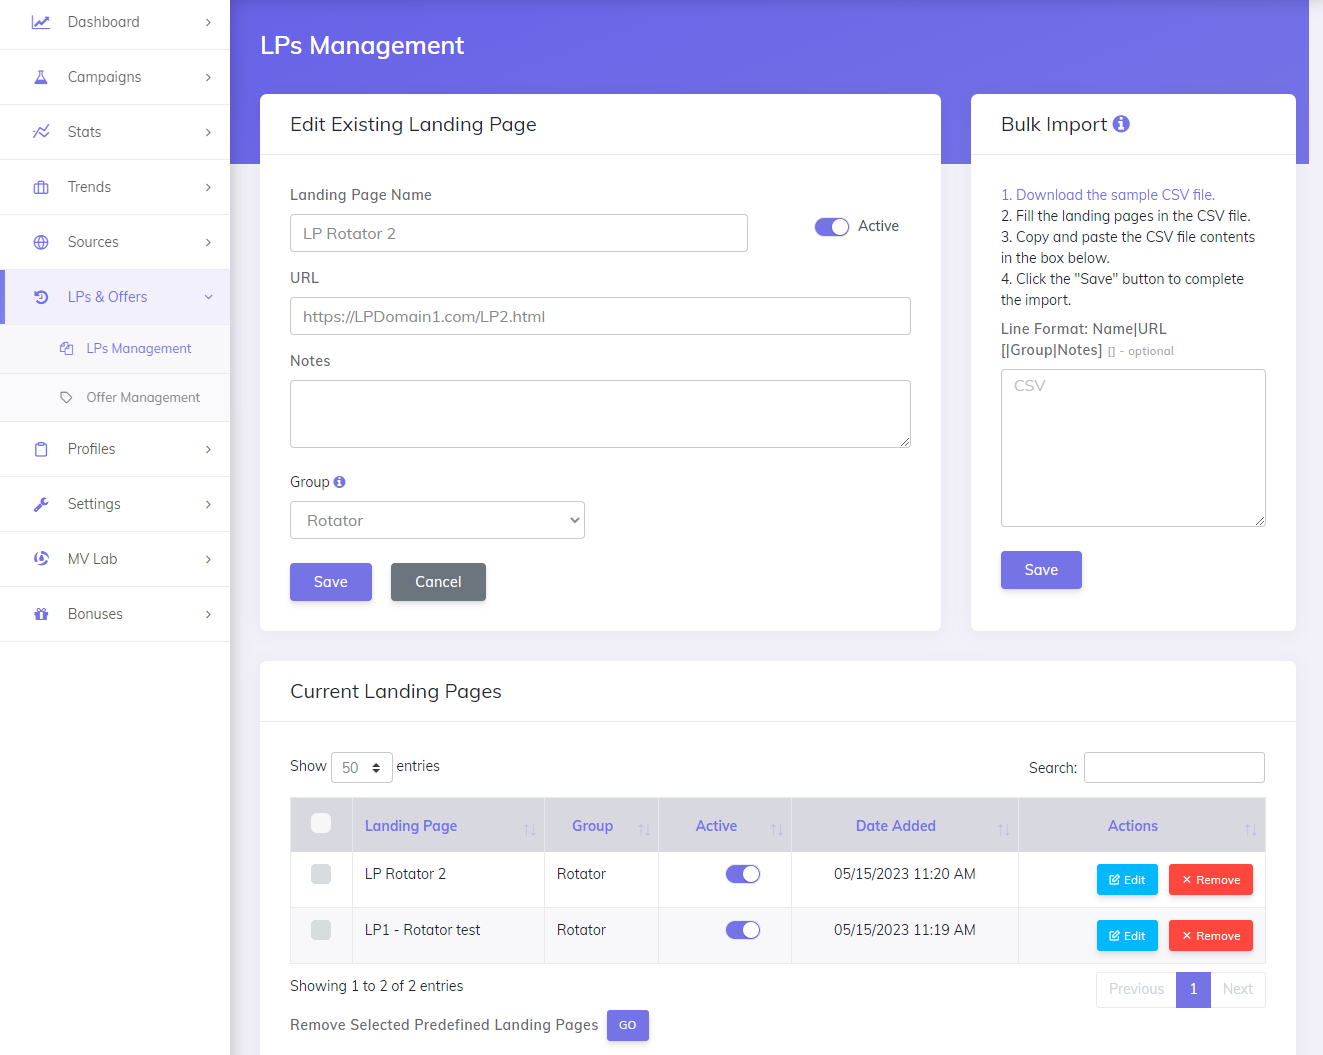Select Offer Management in the sidebar
1323x1055 pixels.
coord(144,397)
